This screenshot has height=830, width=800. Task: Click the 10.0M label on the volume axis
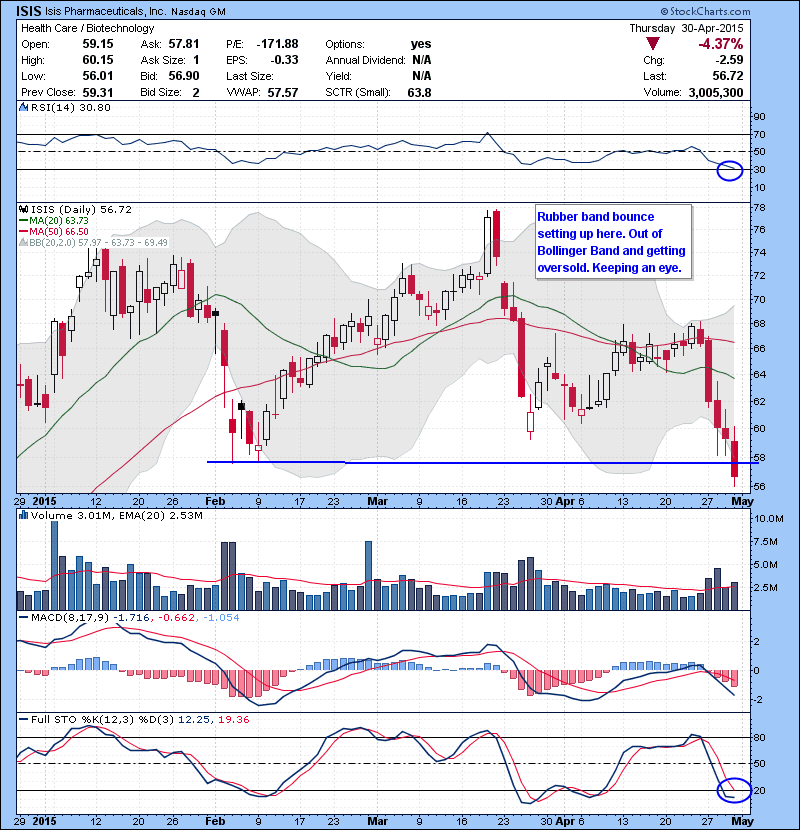click(768, 518)
